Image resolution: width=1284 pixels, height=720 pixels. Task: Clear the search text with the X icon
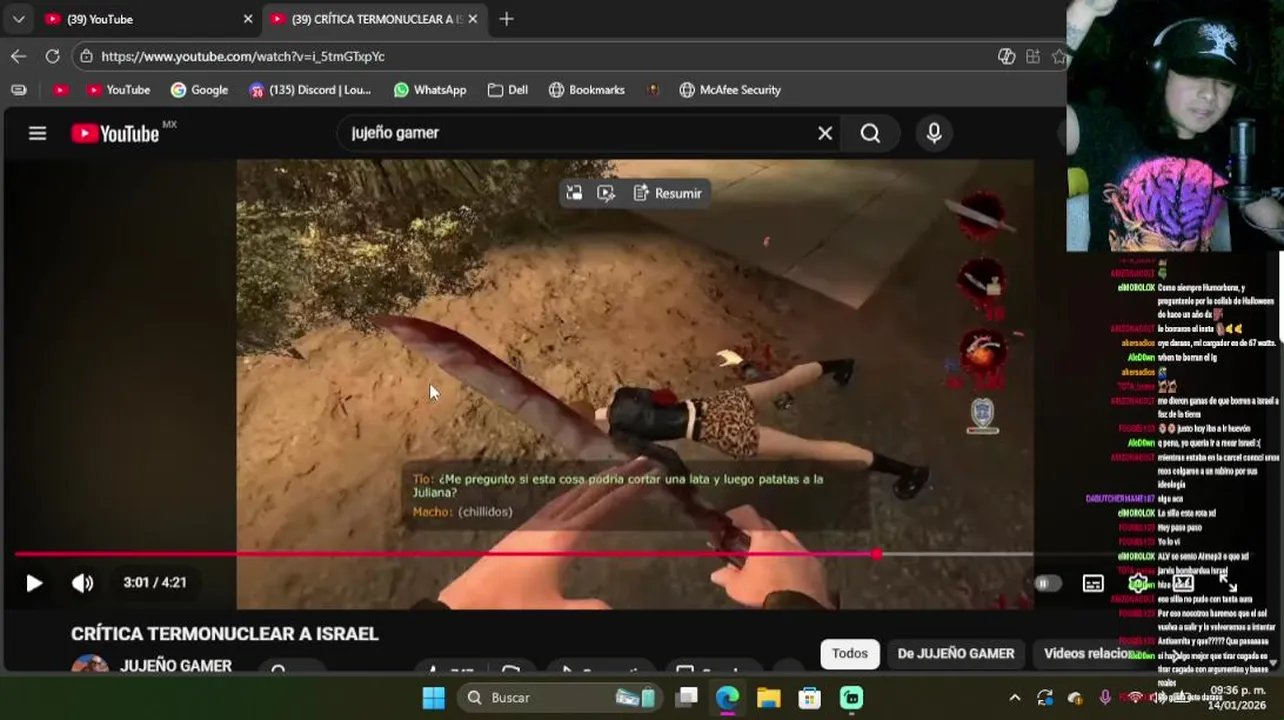coord(825,133)
